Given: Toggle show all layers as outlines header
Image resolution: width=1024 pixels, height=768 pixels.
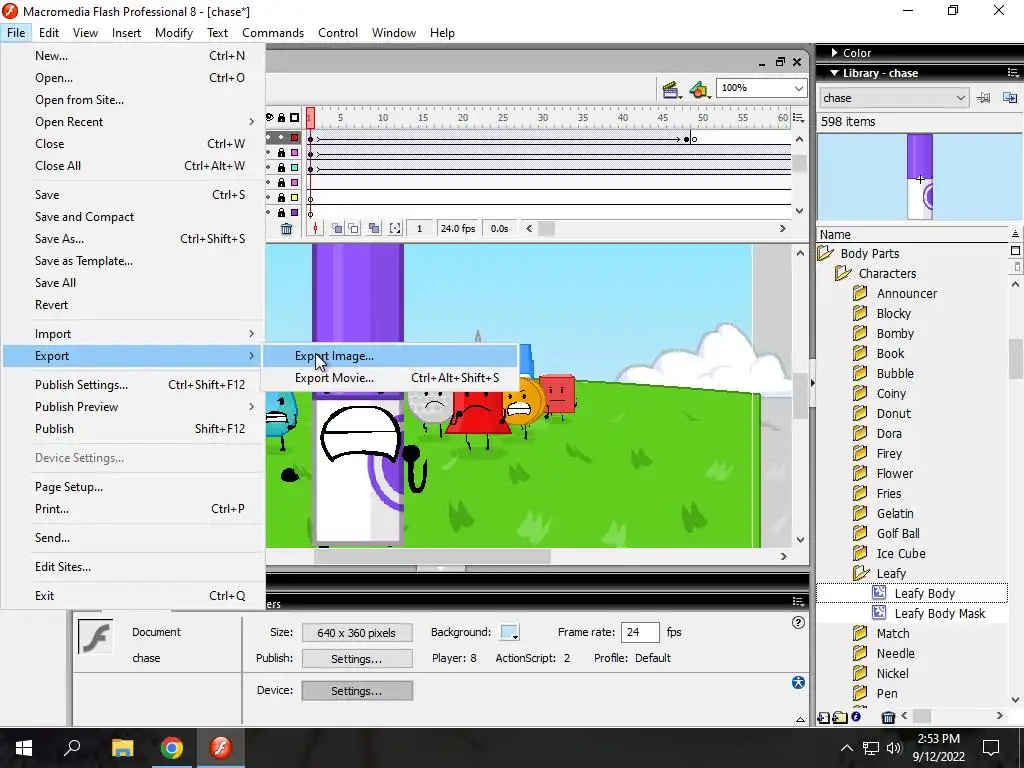Looking at the screenshot, I should 295,118.
